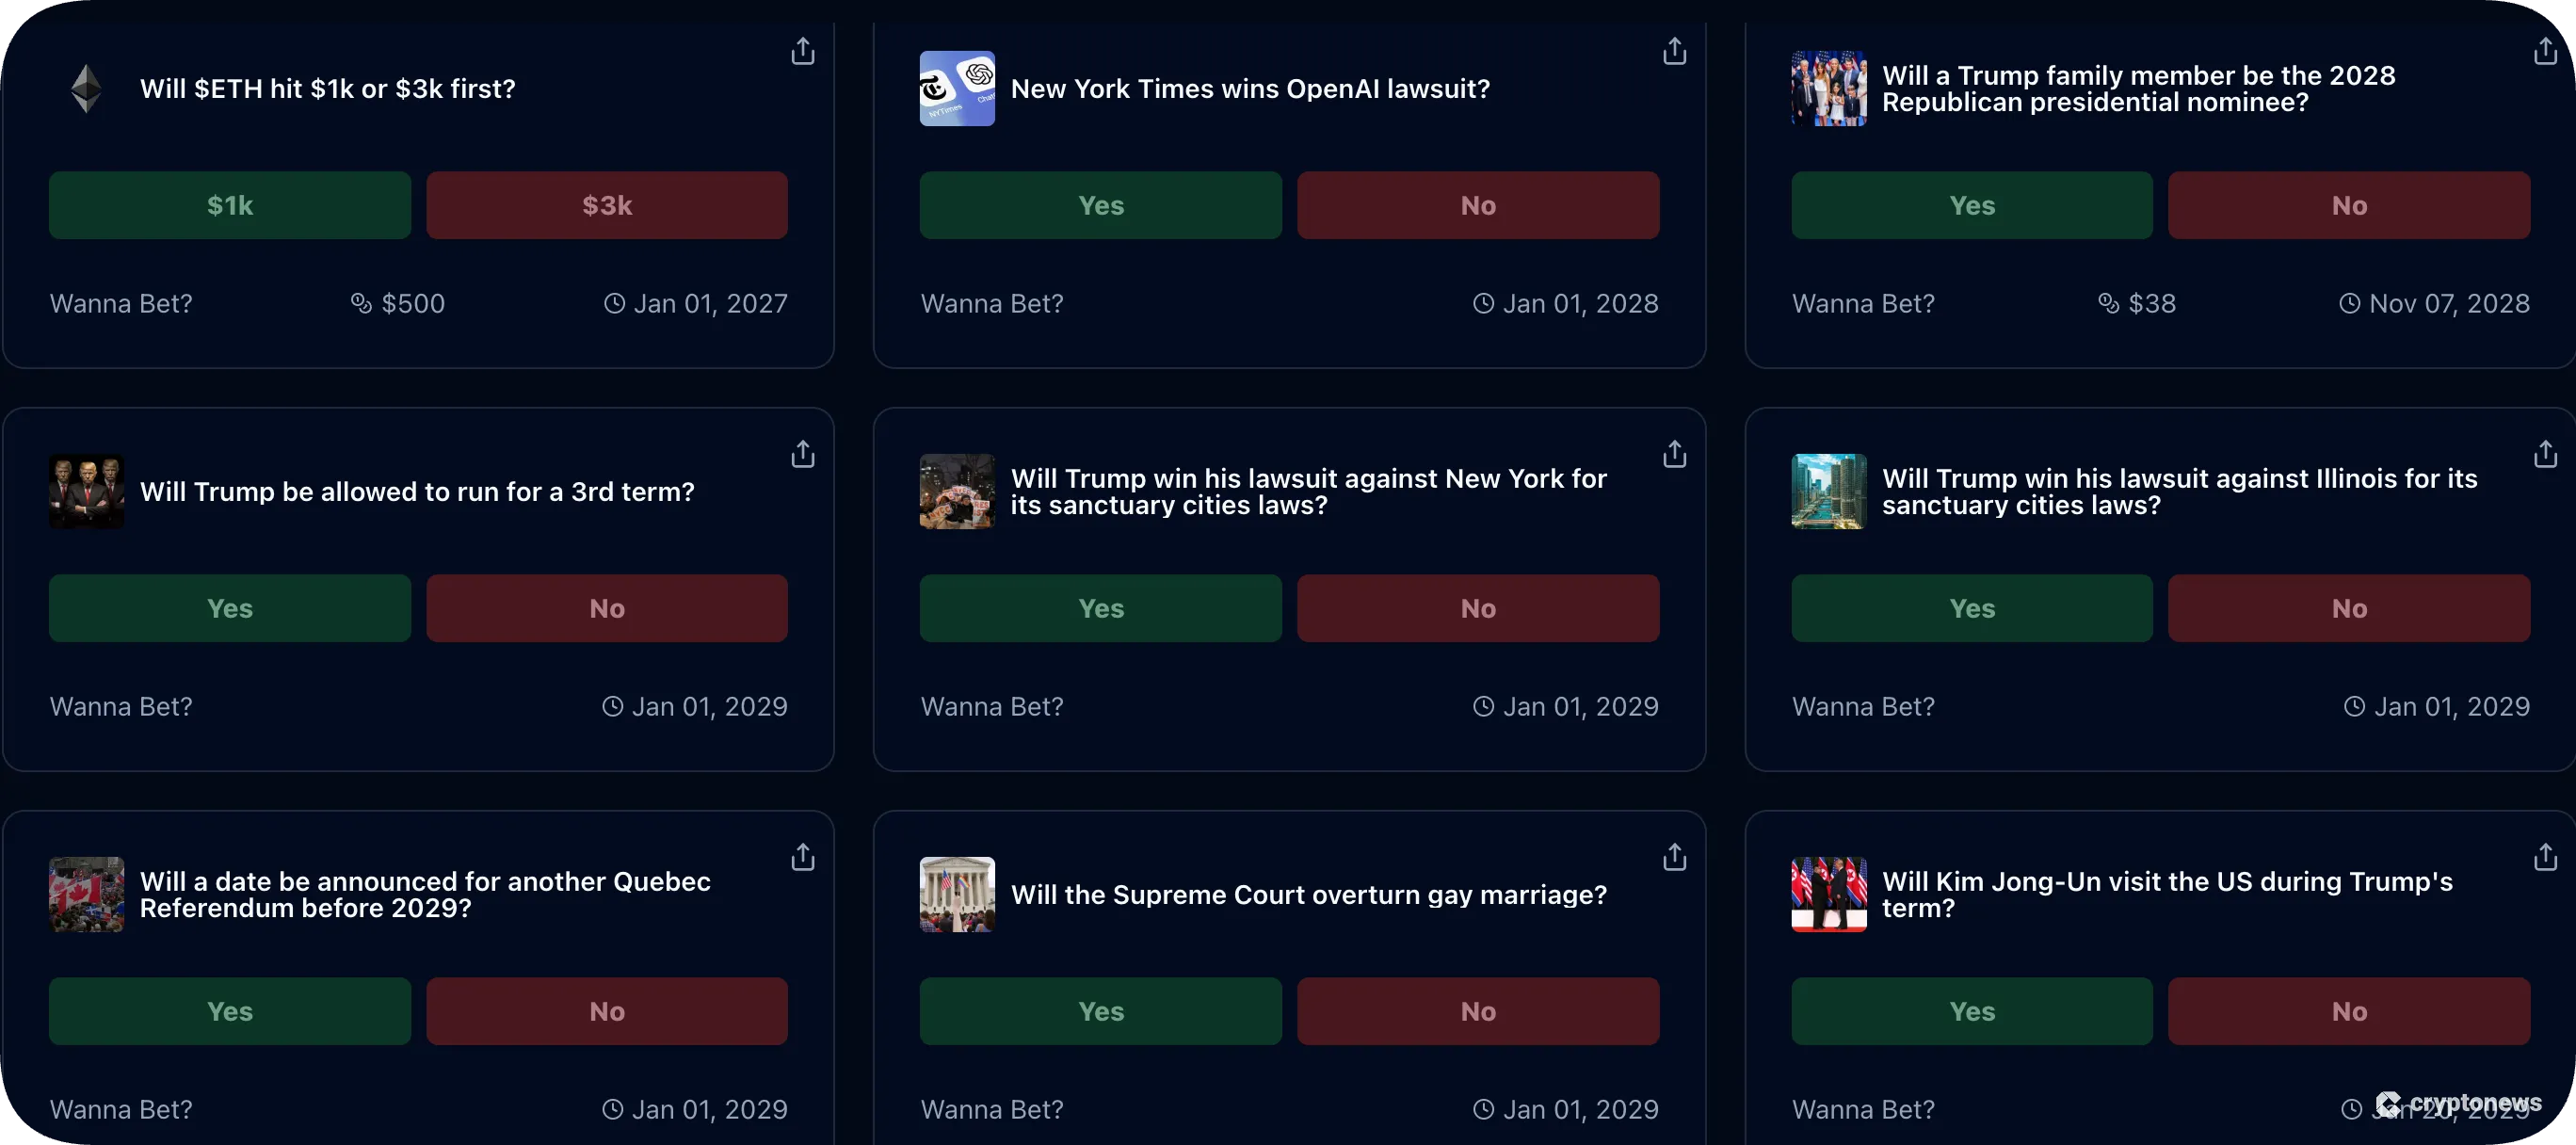2576x1145 pixels.
Task: Pick Yes on Supreme Court gay marriage
Action: pyautogui.click(x=1100, y=1011)
